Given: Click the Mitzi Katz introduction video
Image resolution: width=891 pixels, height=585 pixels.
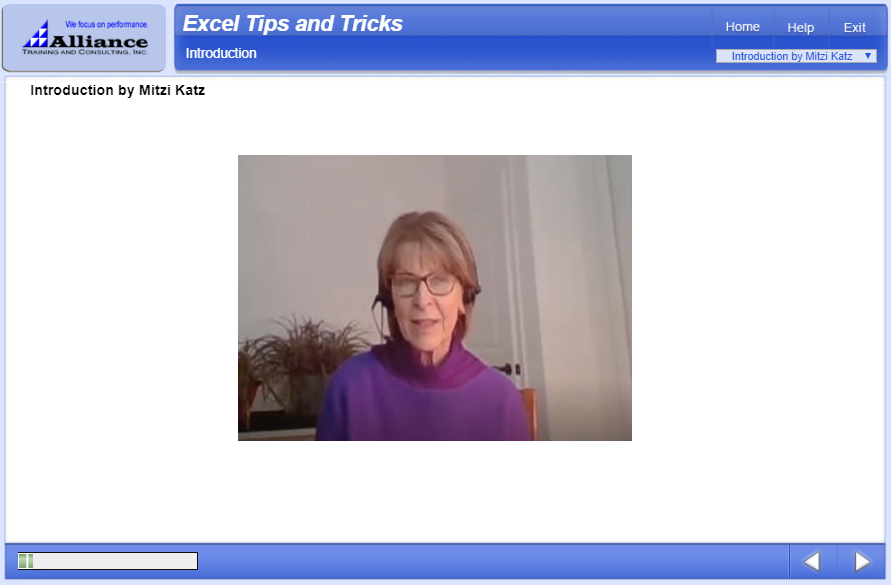Looking at the screenshot, I should point(435,298).
